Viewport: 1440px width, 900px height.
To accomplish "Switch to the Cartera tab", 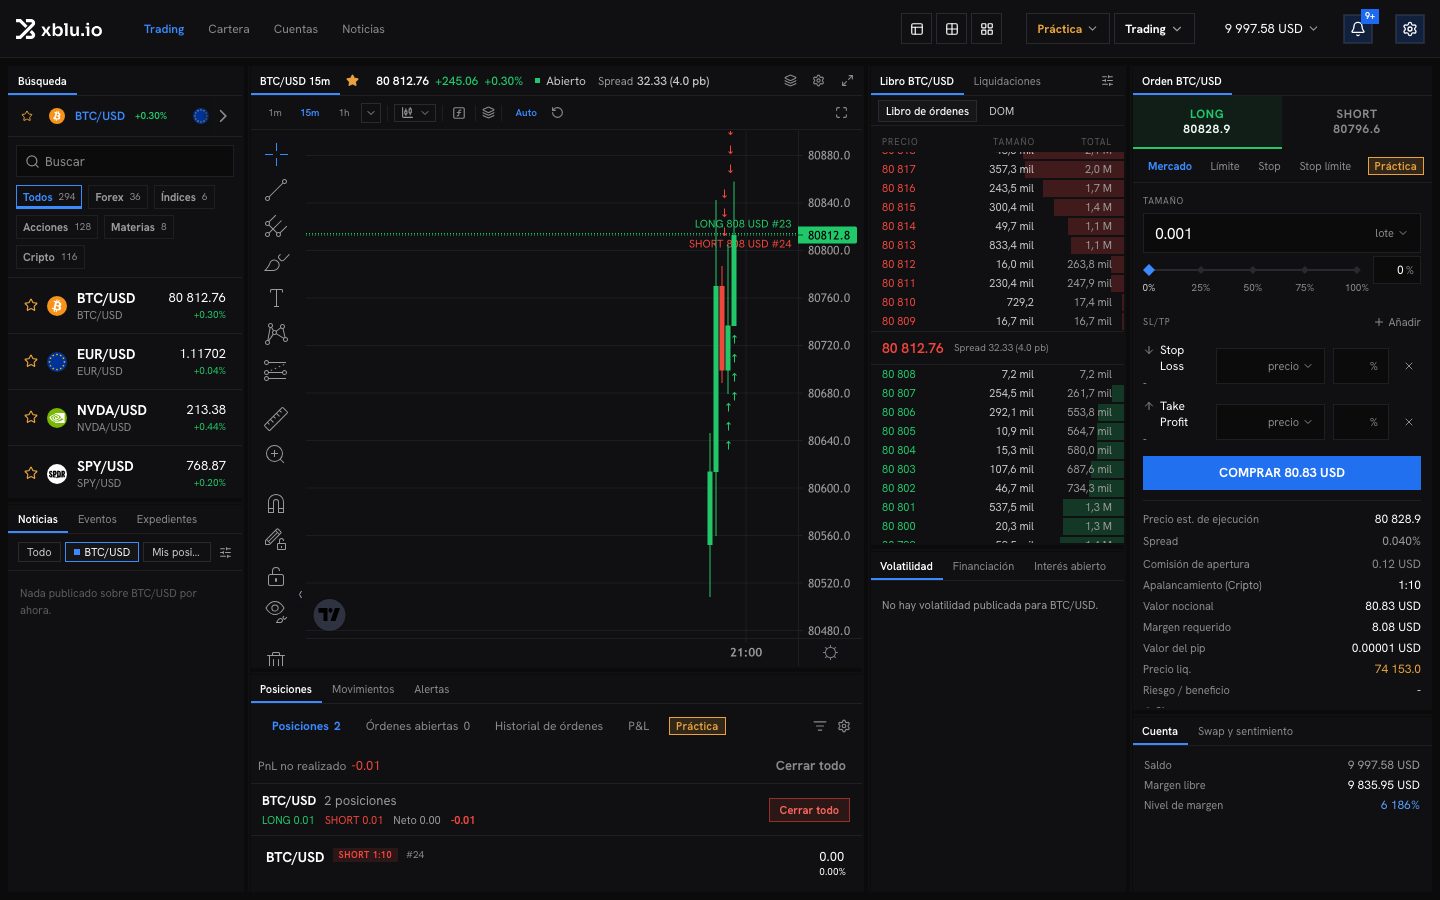I will coord(229,29).
